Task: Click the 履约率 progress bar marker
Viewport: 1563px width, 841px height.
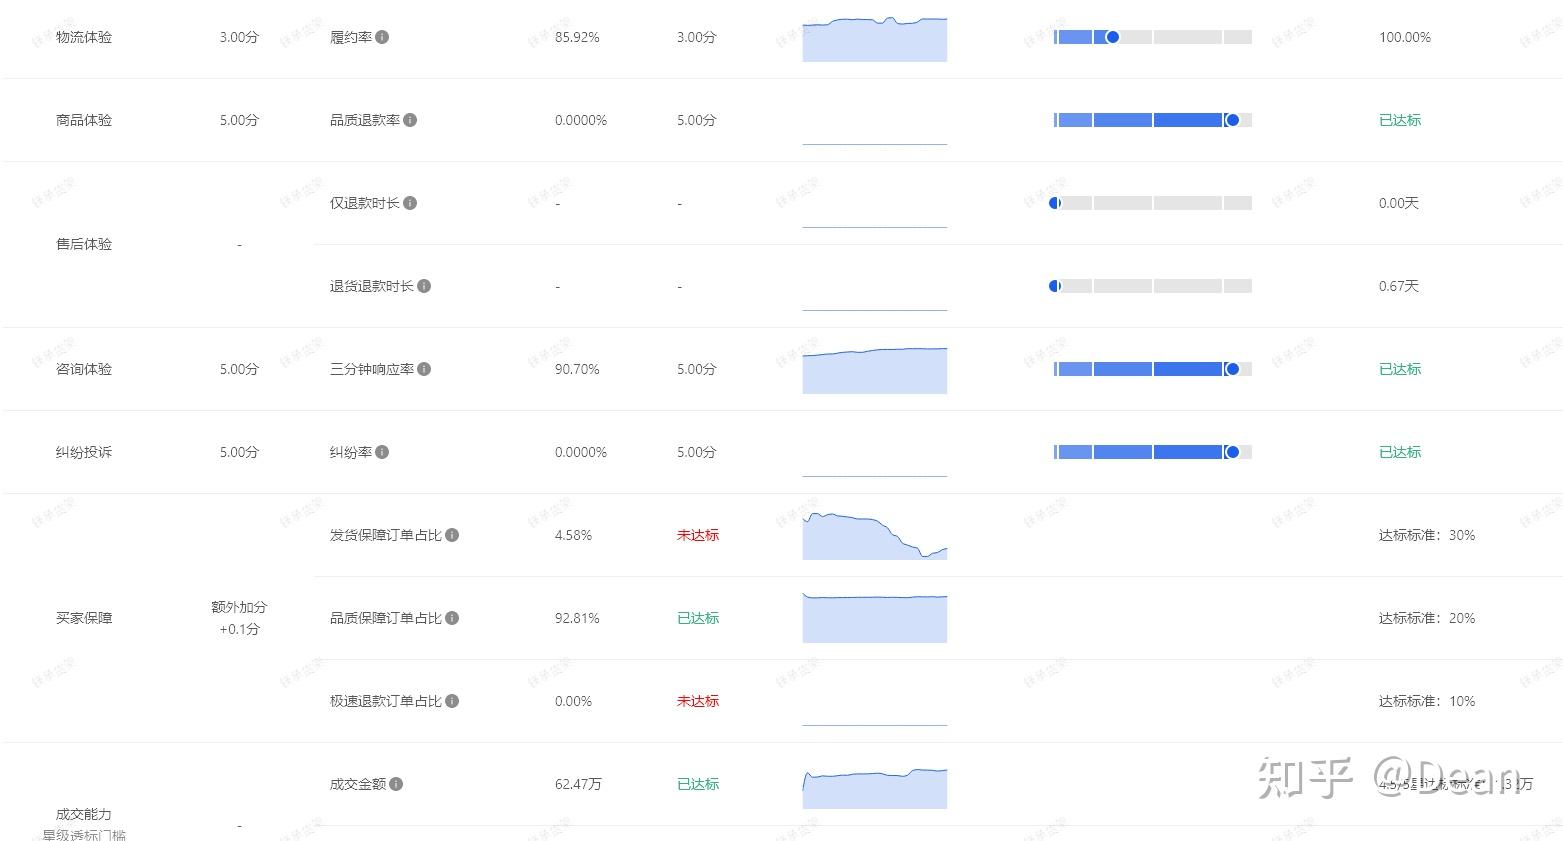Action: pyautogui.click(x=1112, y=37)
